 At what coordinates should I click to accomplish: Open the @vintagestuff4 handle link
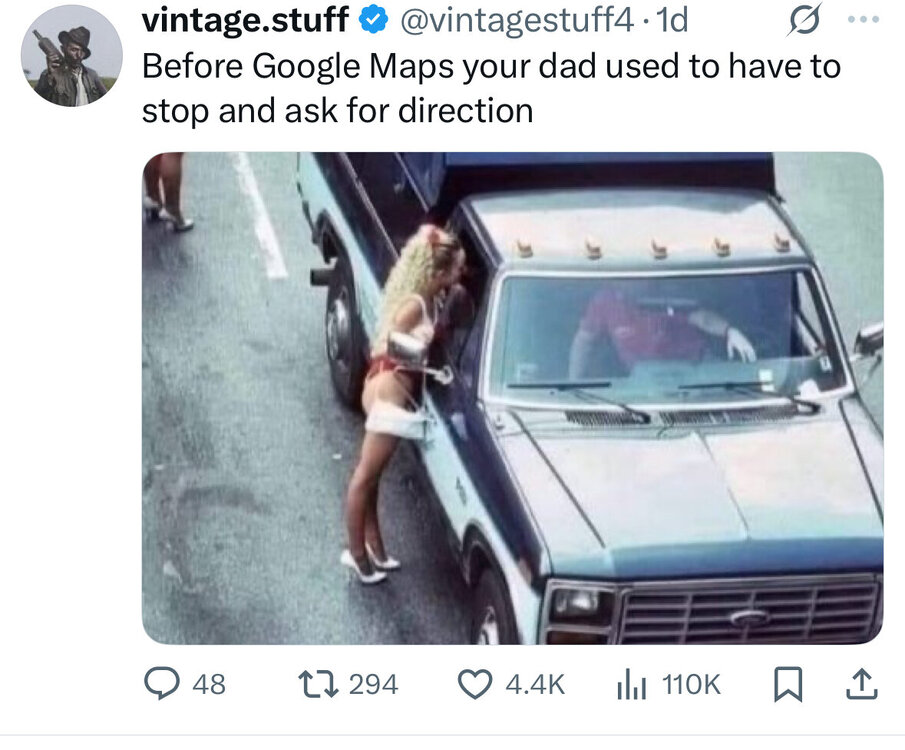pos(516,19)
